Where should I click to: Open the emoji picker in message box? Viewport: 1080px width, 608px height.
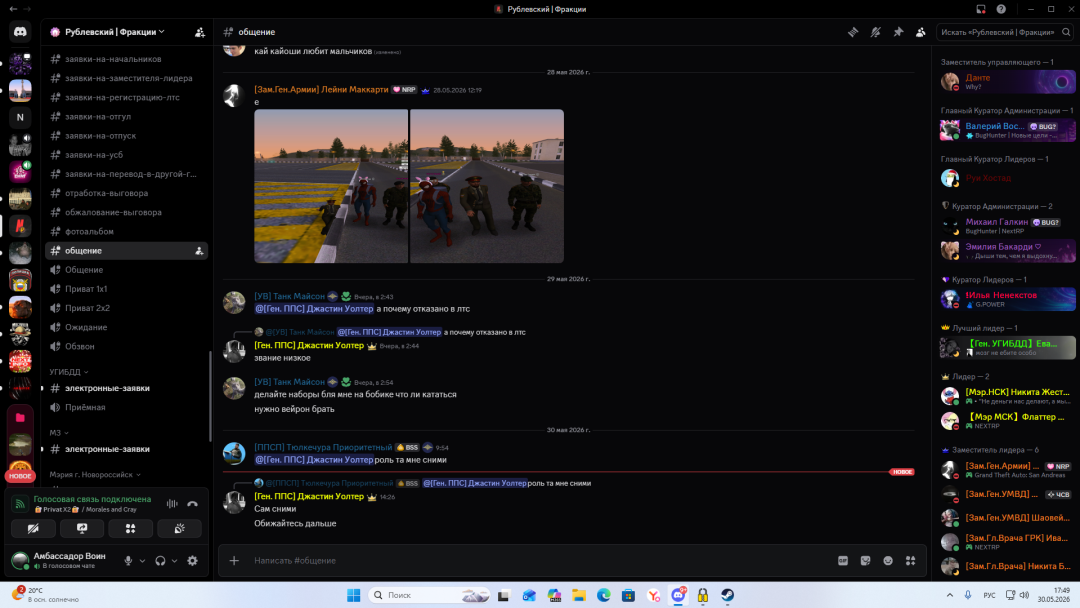pos(888,560)
